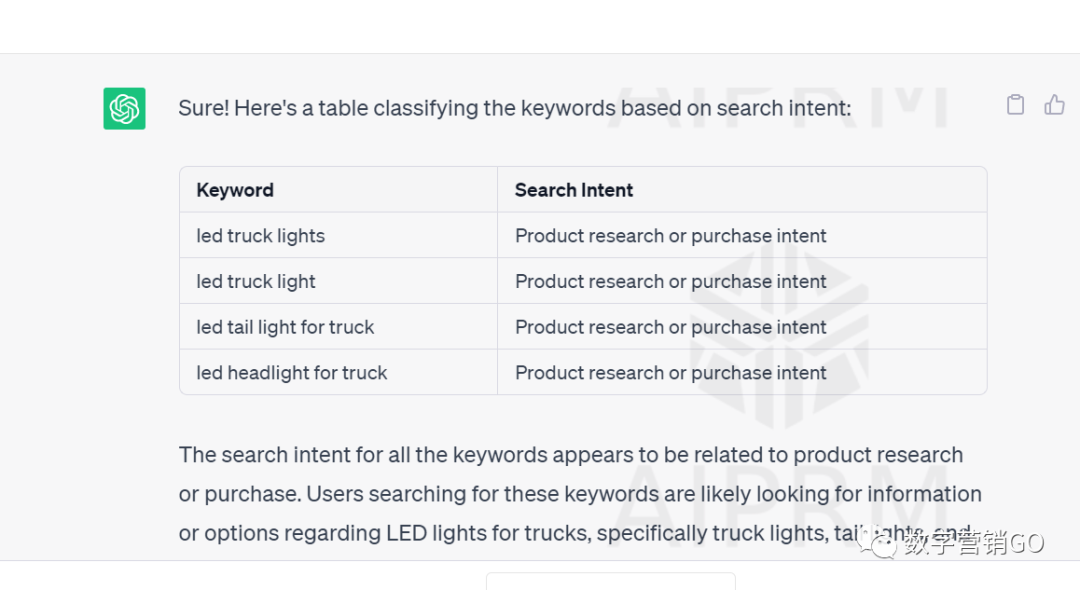Click search intent cell for led truck light

pos(742,281)
